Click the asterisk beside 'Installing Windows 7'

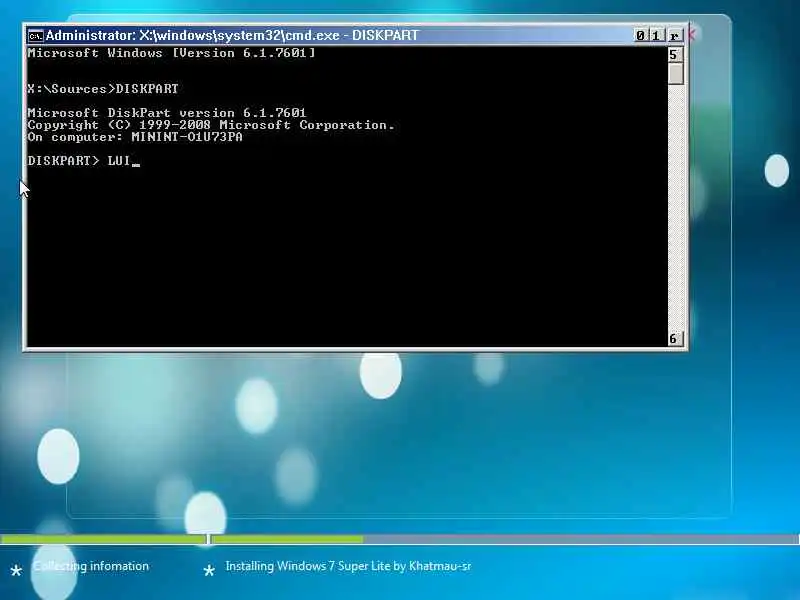click(209, 570)
